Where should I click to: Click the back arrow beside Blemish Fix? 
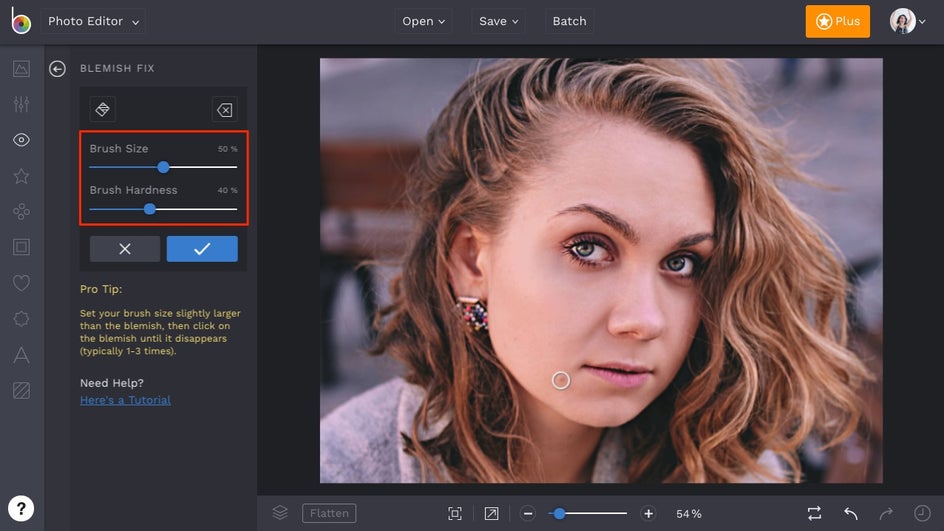(58, 69)
